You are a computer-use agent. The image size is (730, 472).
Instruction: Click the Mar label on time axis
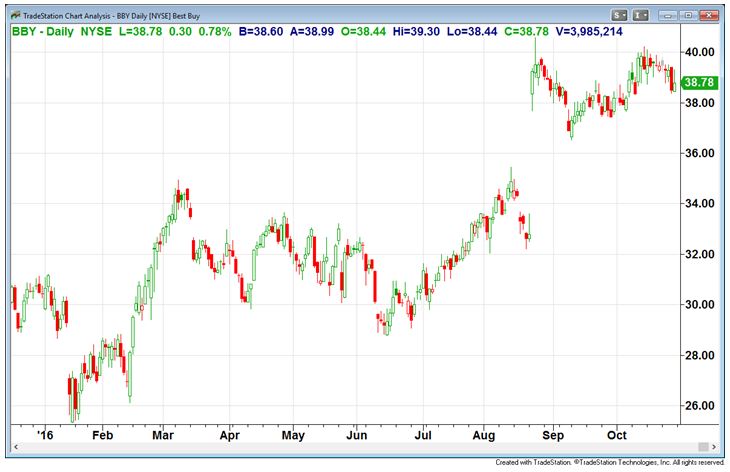pyautogui.click(x=163, y=435)
